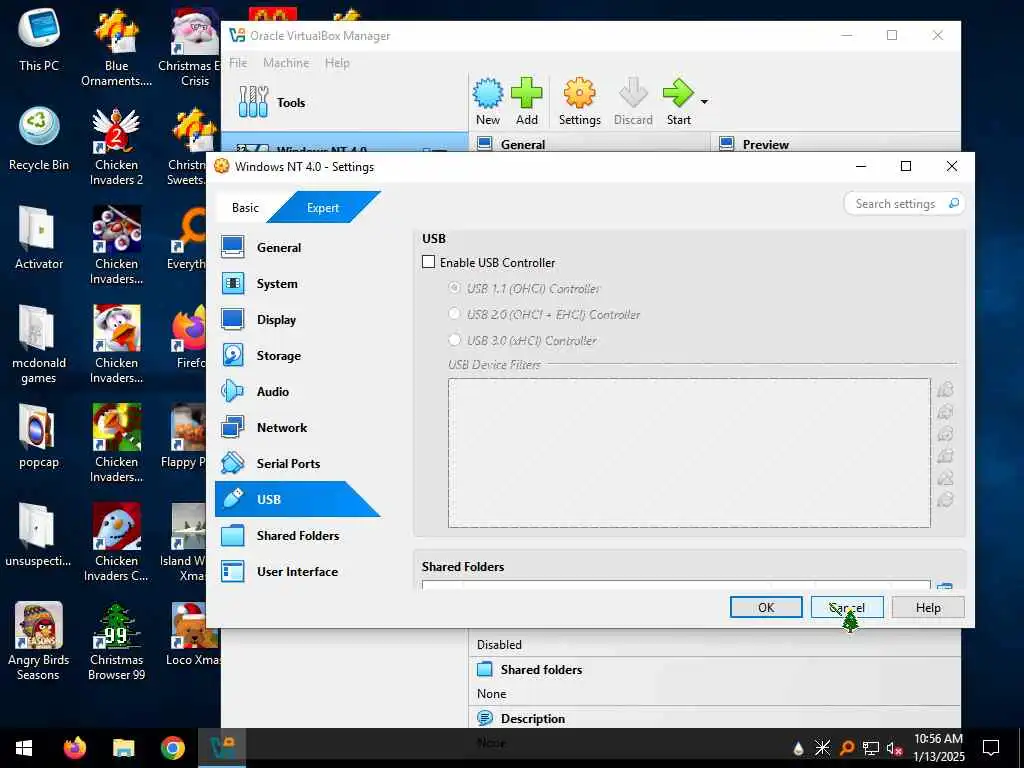Image resolution: width=1024 pixels, height=768 pixels.
Task: Click the Help button in Settings dialog
Action: coord(928,607)
